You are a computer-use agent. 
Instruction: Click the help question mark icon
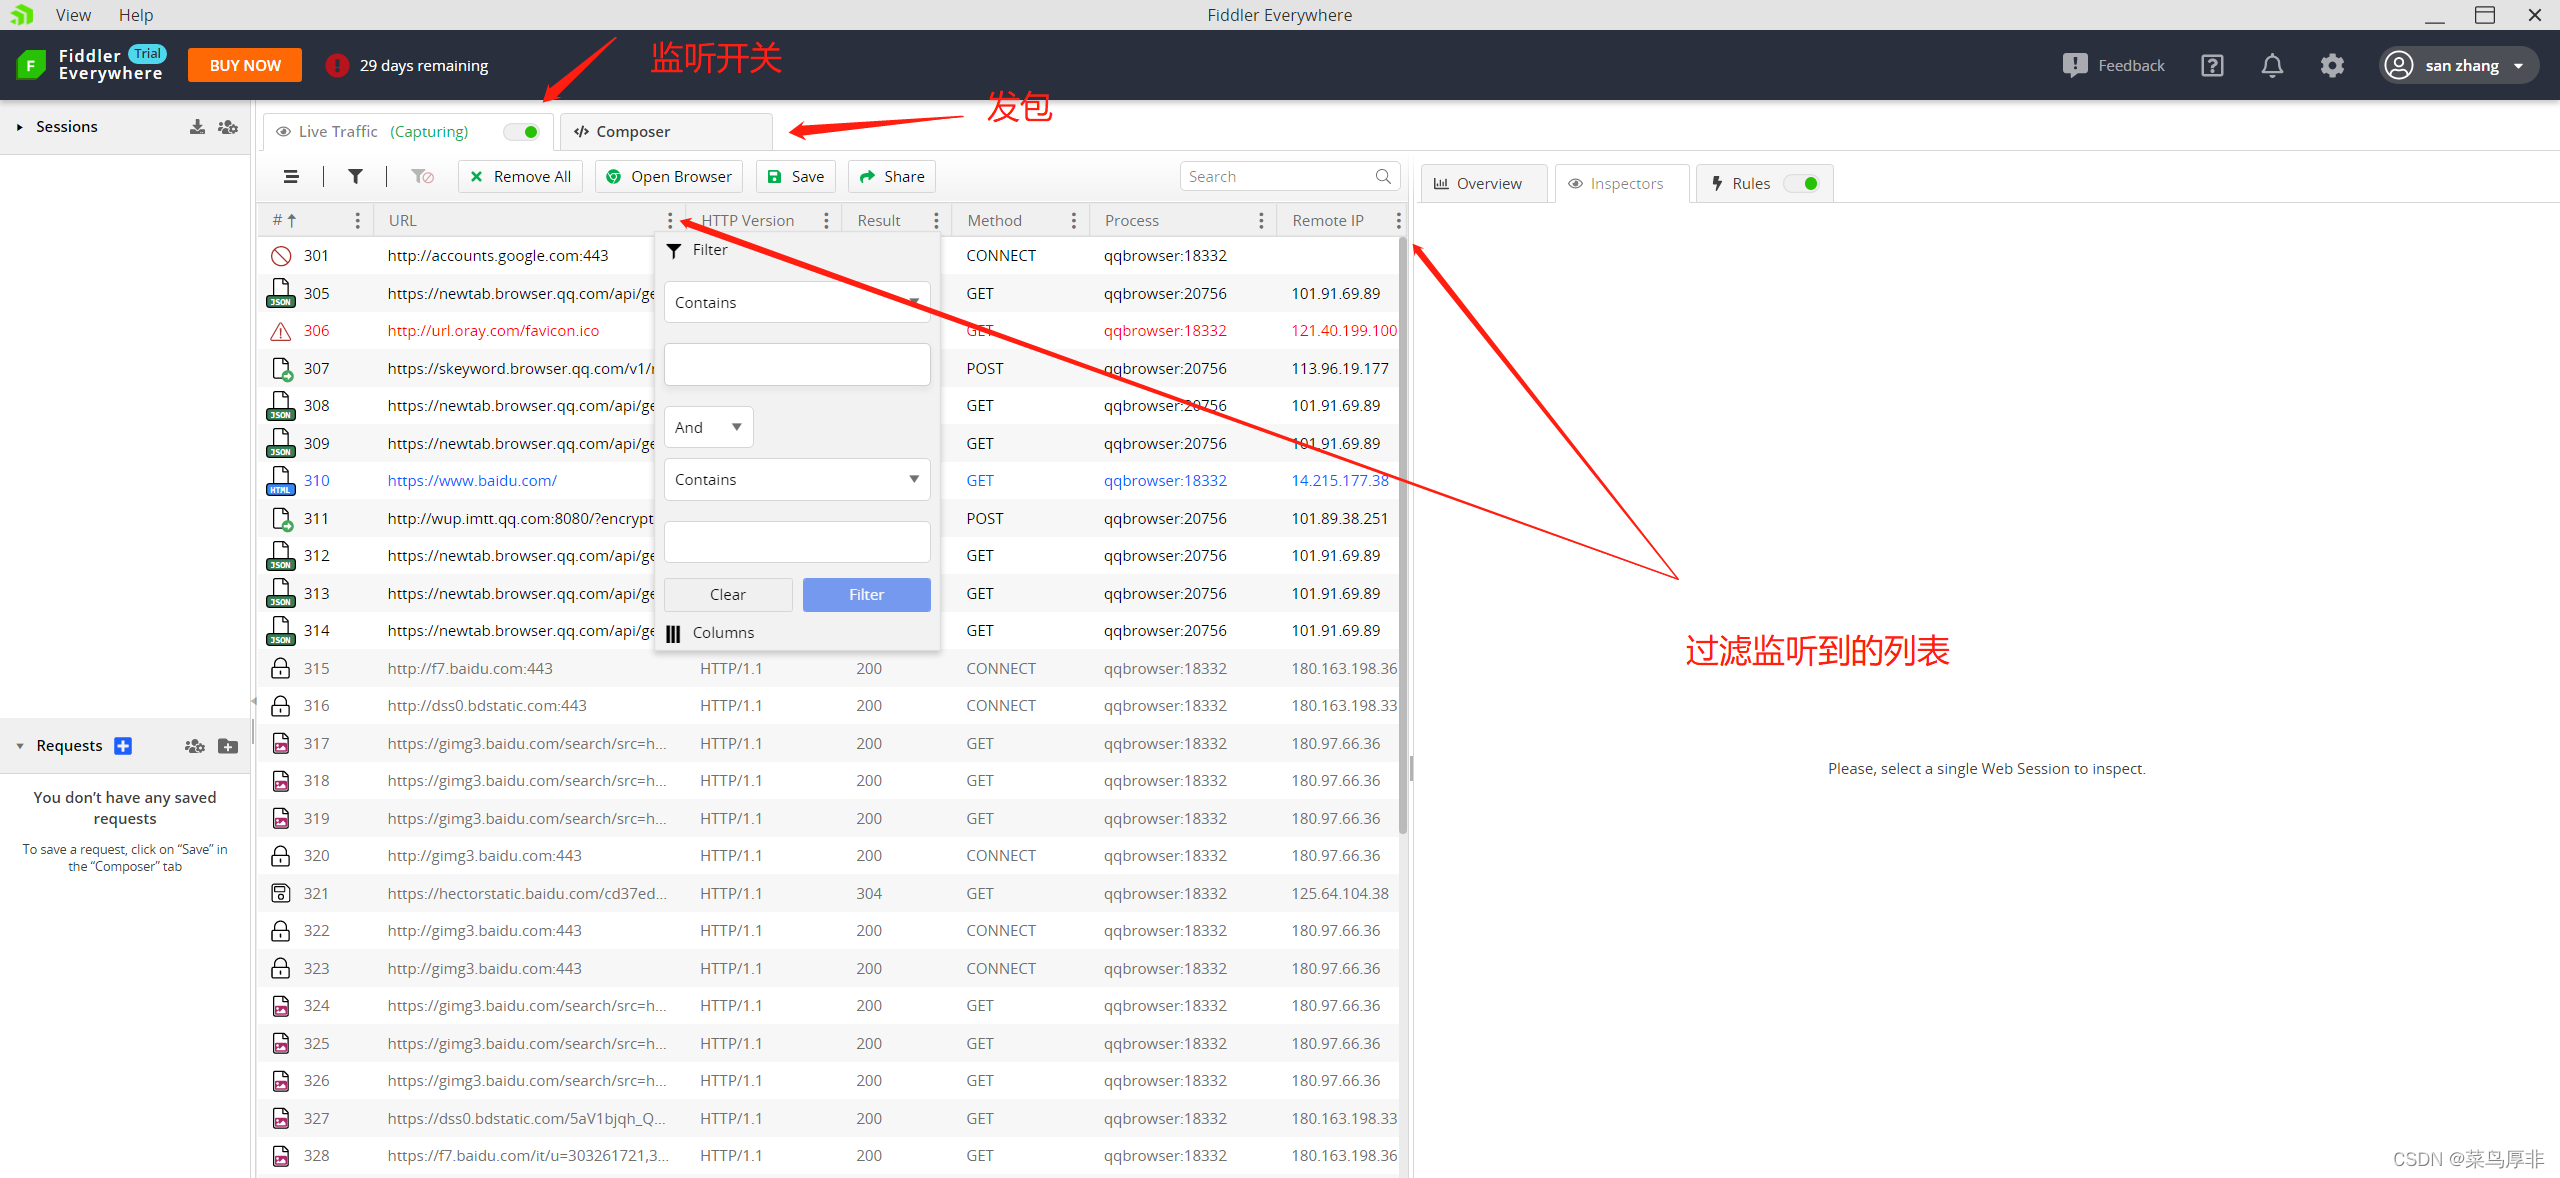coord(2212,66)
